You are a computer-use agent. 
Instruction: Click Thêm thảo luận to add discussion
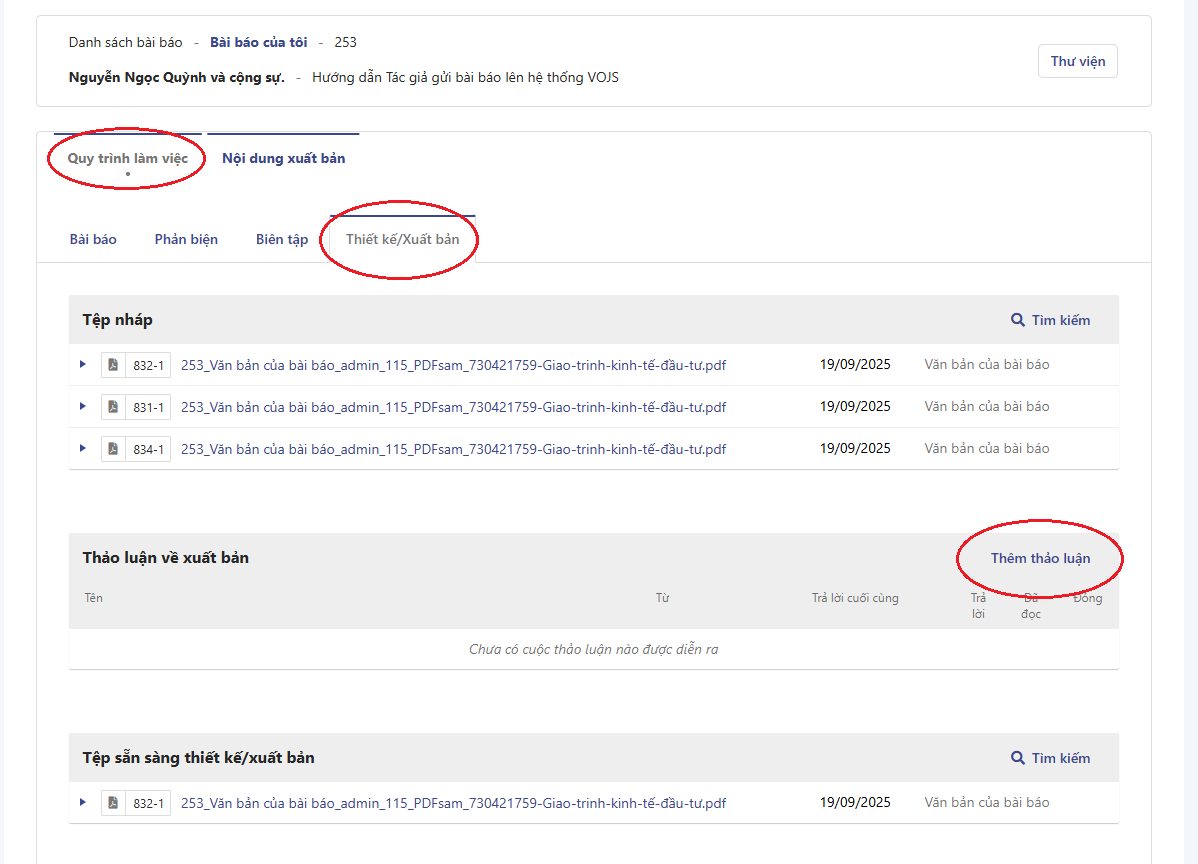[1040, 558]
